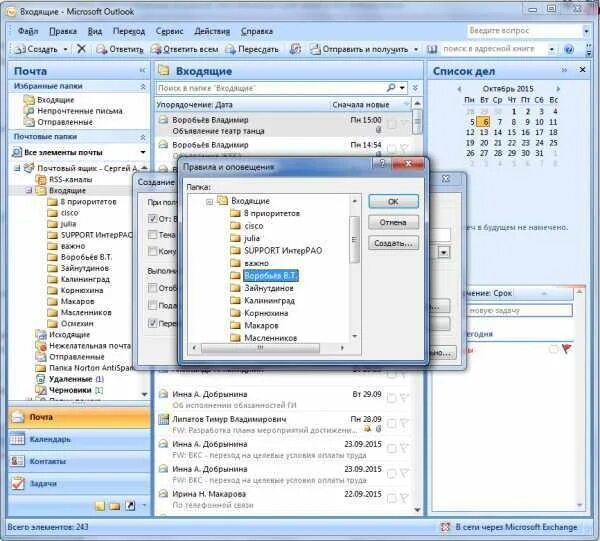Toggle the Пода... sound checkbox
This screenshot has height=541, width=600.
click(x=152, y=305)
